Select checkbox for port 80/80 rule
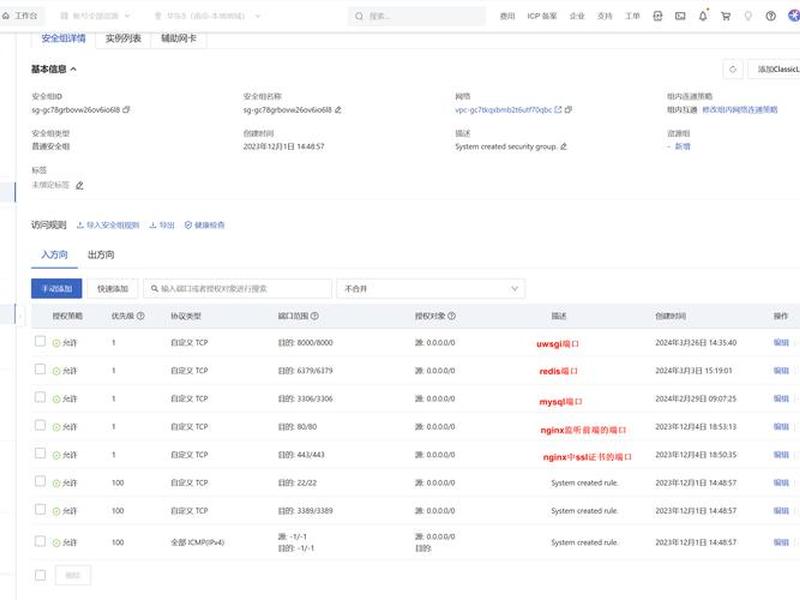 (x=40, y=425)
